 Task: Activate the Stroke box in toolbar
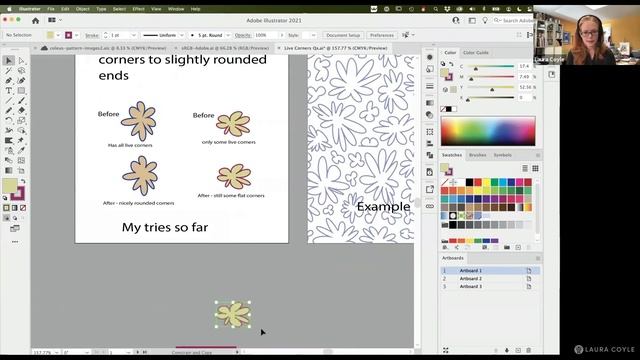pyautogui.click(x=18, y=193)
